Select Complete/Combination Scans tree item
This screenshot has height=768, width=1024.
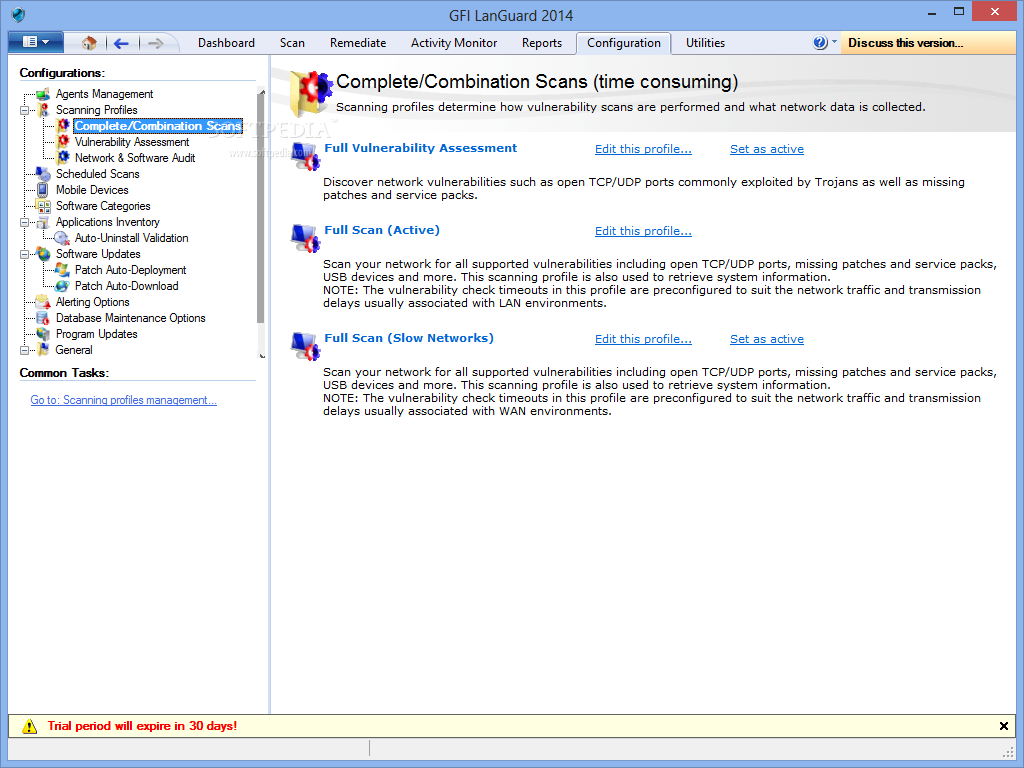pos(158,126)
